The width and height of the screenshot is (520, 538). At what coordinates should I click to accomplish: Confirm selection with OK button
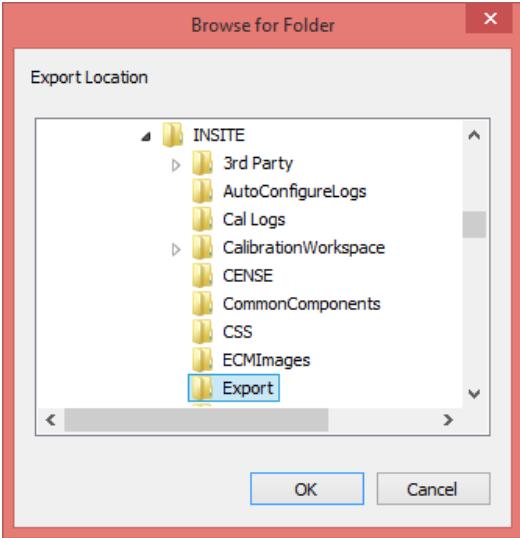coord(307,489)
